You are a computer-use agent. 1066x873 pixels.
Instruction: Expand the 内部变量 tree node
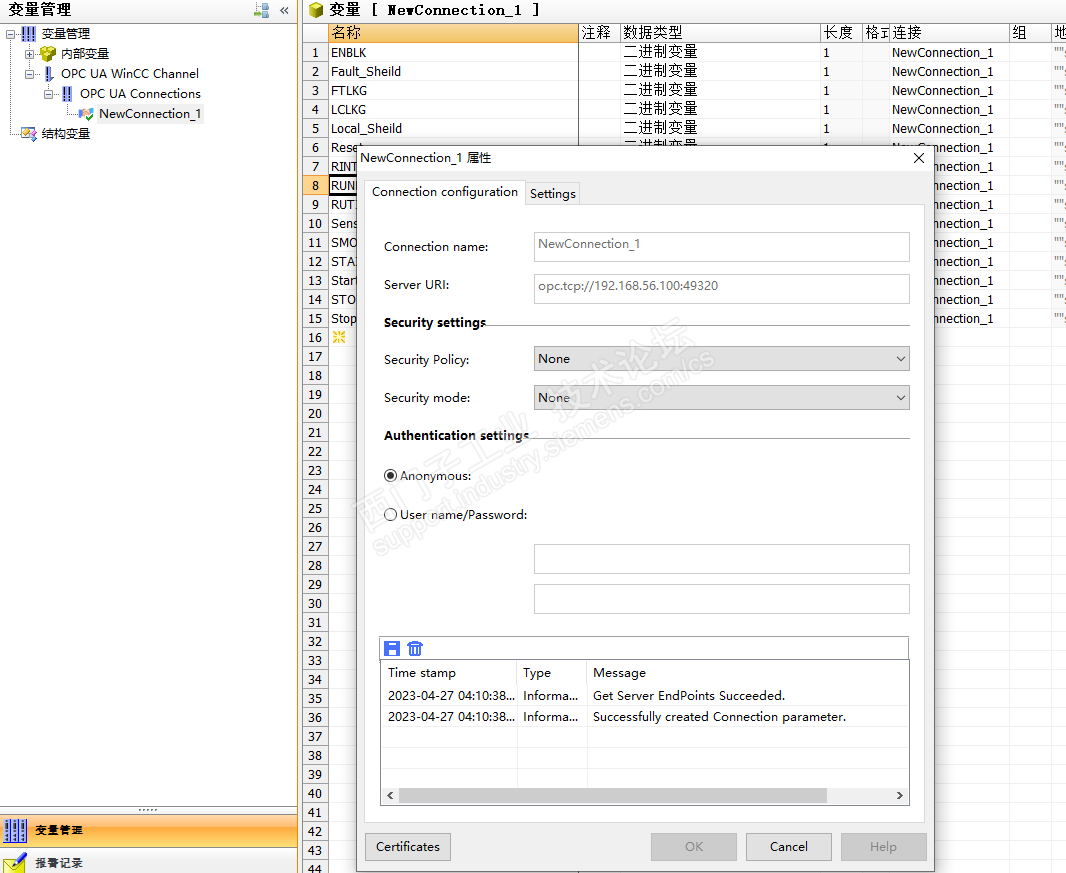point(29,54)
